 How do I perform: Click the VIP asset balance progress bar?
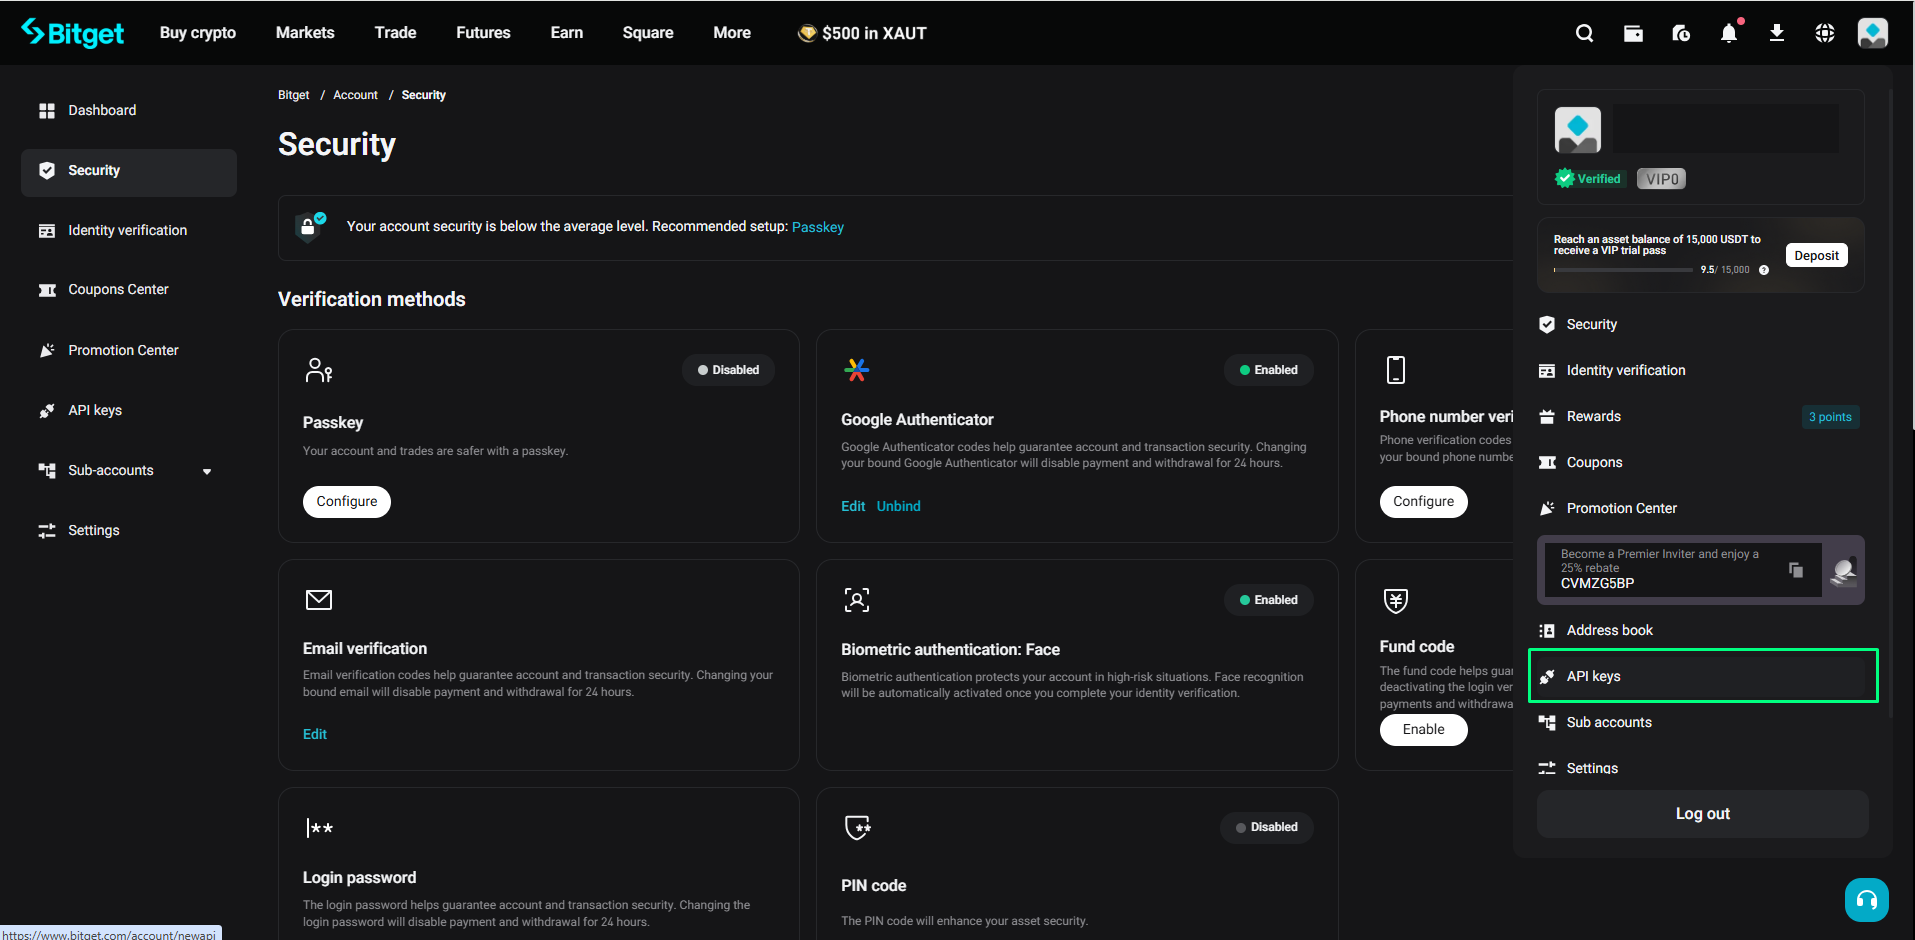(x=1622, y=270)
